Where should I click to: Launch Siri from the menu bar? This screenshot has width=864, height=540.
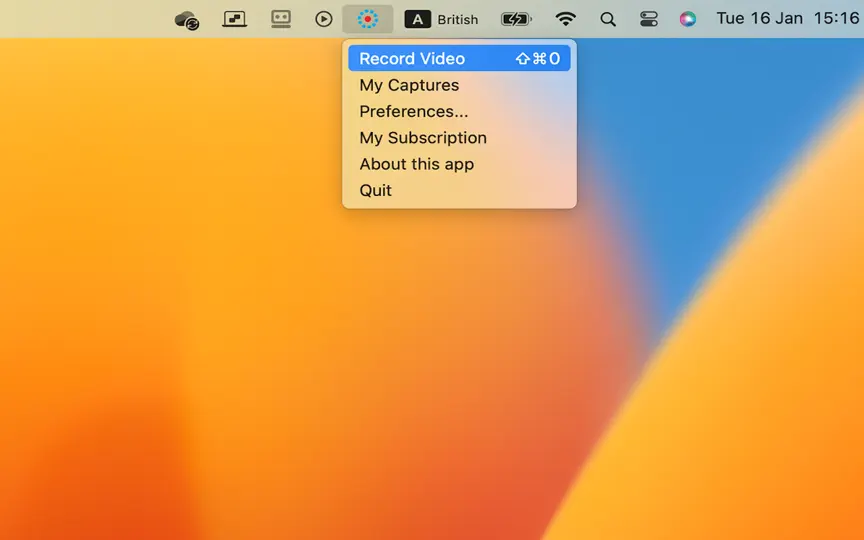(687, 19)
